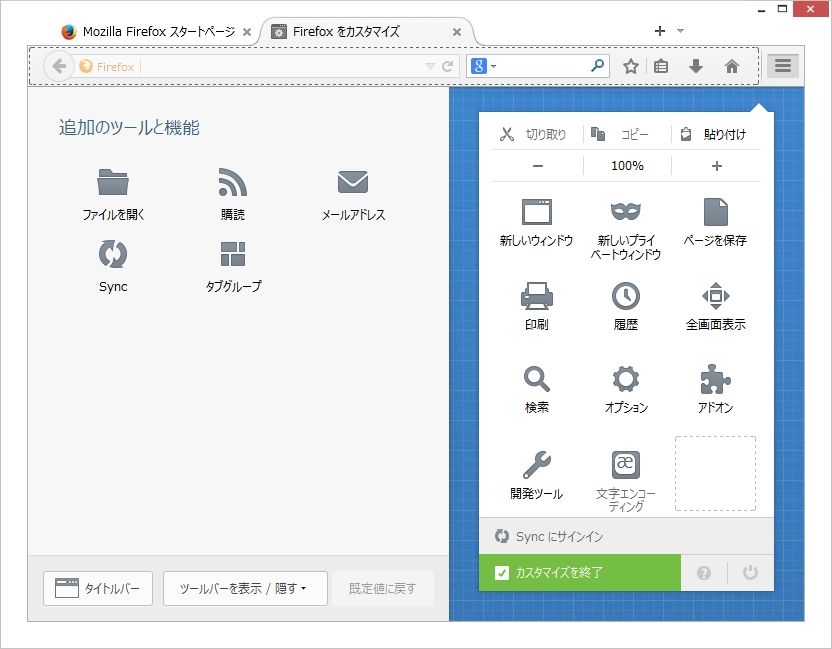Click the 新しいプライベートウィンドウ mask icon
The width and height of the screenshot is (832, 649).
(626, 212)
